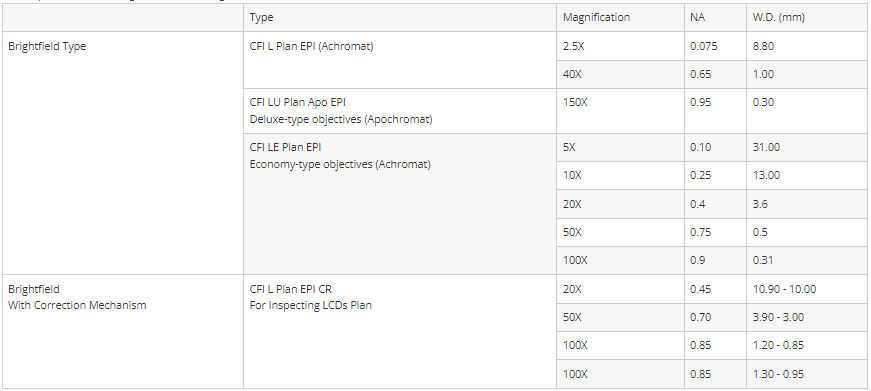This screenshot has width=871, height=391.
Task: Click Brightfield With Correction Mechanism cell
Action: [123, 332]
